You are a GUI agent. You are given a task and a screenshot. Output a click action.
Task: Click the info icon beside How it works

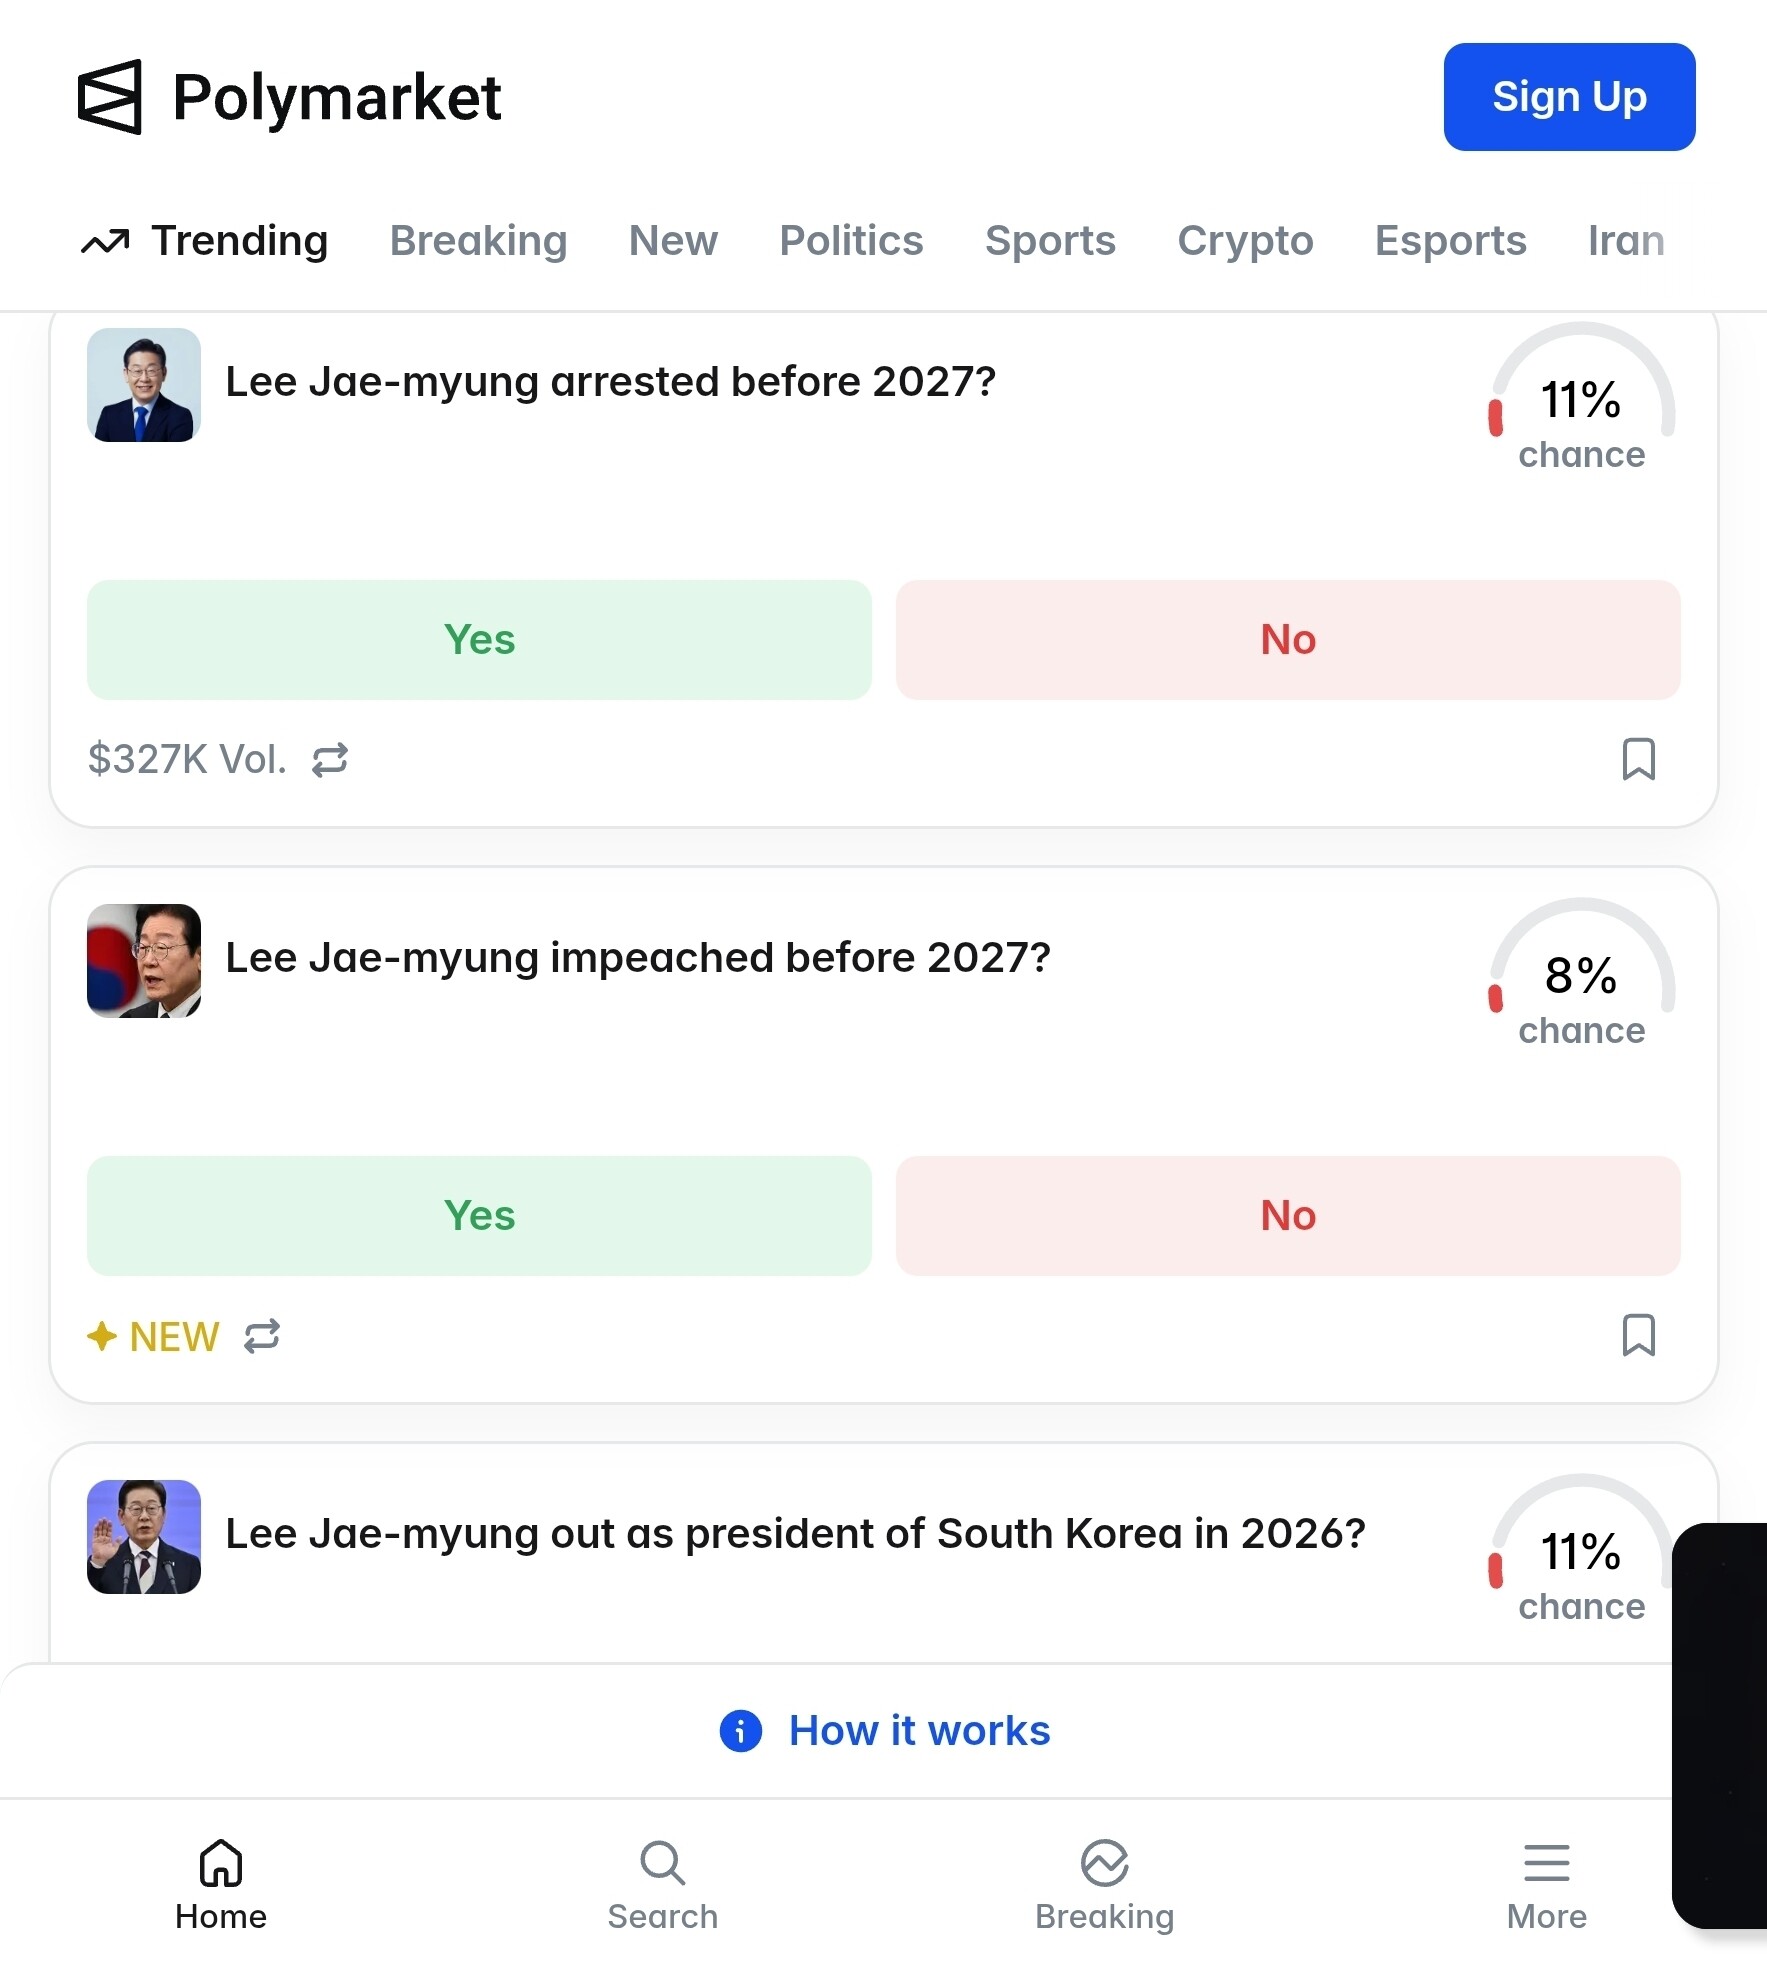(741, 1731)
